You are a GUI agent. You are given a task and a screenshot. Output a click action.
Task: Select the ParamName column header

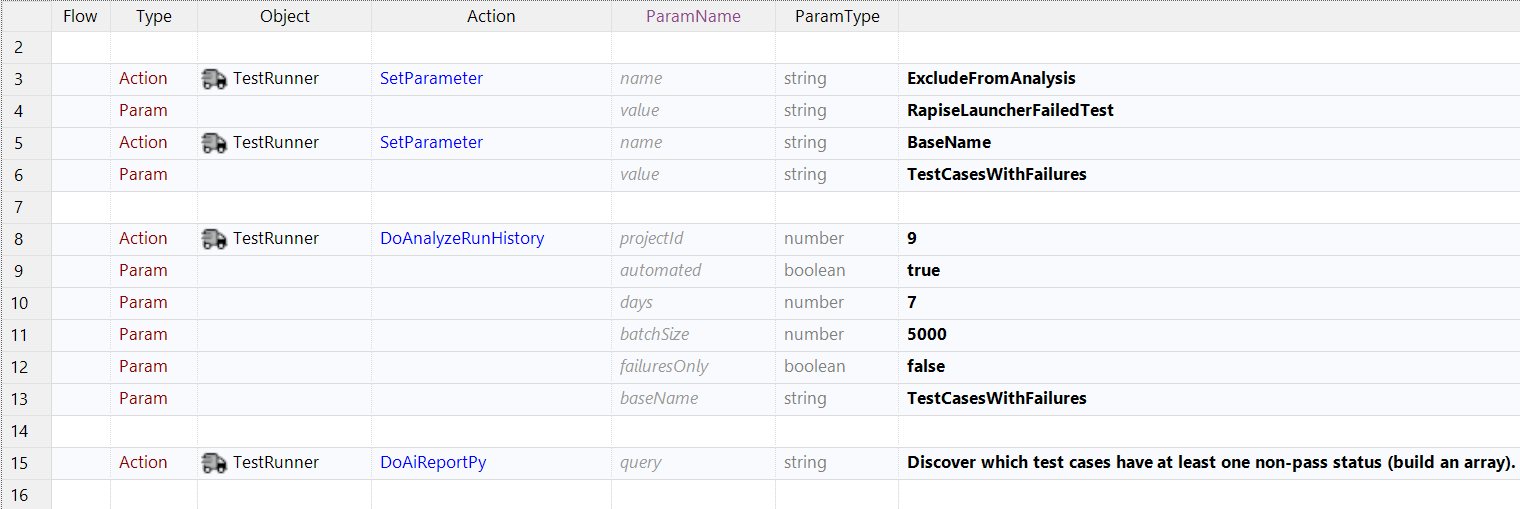click(693, 16)
